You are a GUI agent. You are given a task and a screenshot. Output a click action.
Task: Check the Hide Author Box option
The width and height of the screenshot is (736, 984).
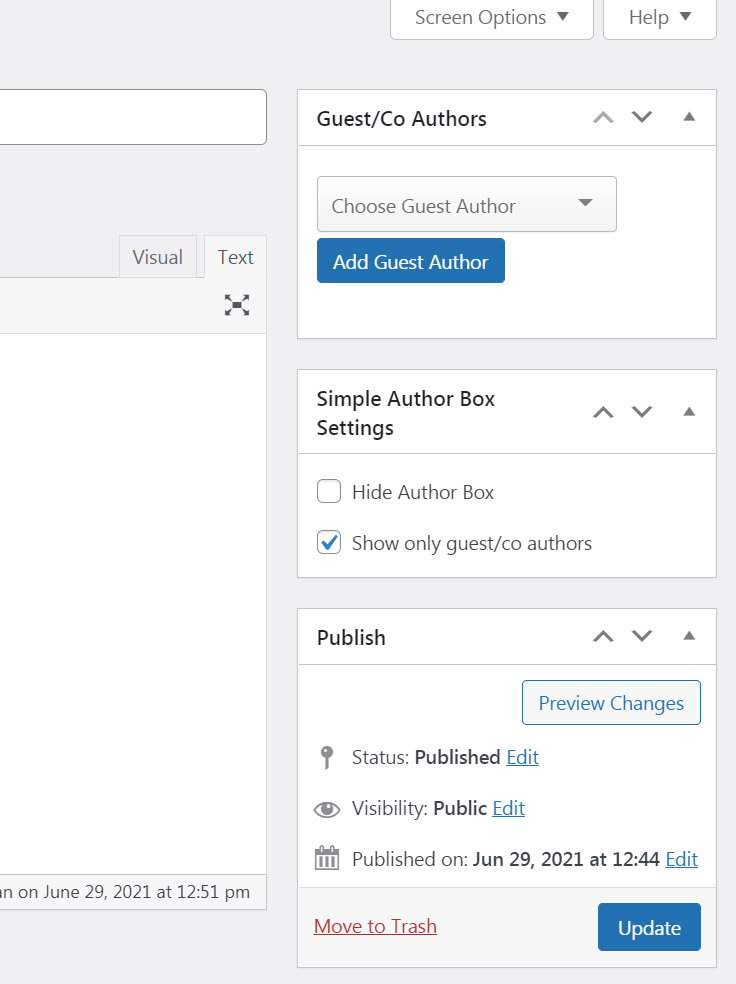[329, 491]
